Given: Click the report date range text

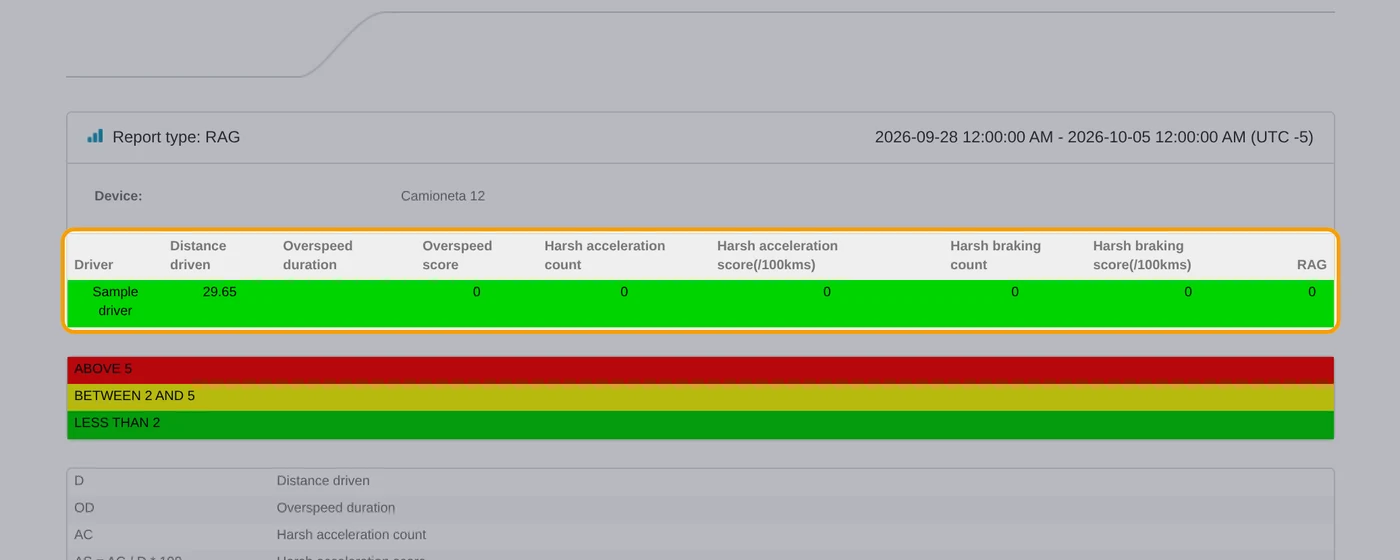Looking at the screenshot, I should click(1094, 137).
